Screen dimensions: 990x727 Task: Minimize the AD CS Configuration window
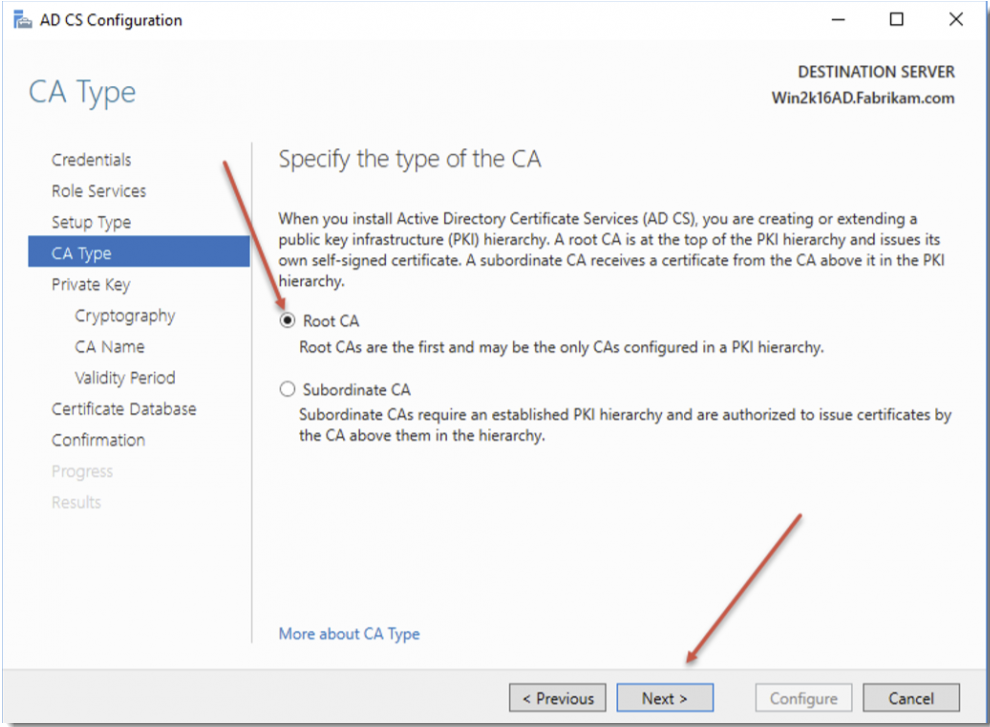[838, 20]
